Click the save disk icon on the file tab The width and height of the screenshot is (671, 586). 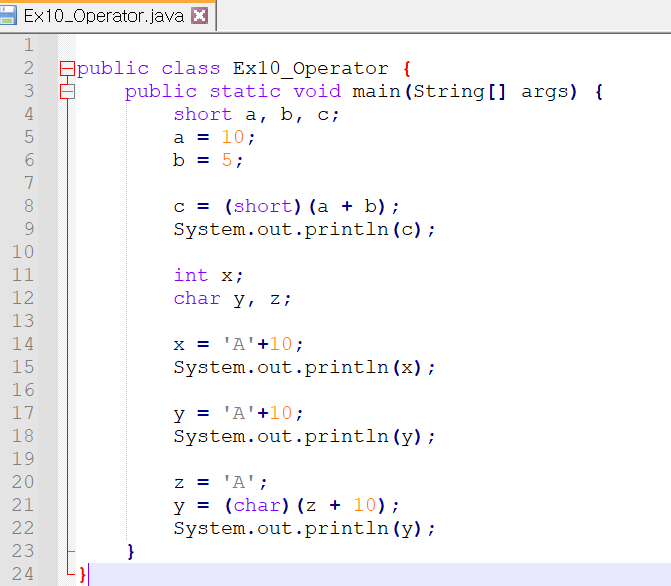pyautogui.click(x=8, y=15)
